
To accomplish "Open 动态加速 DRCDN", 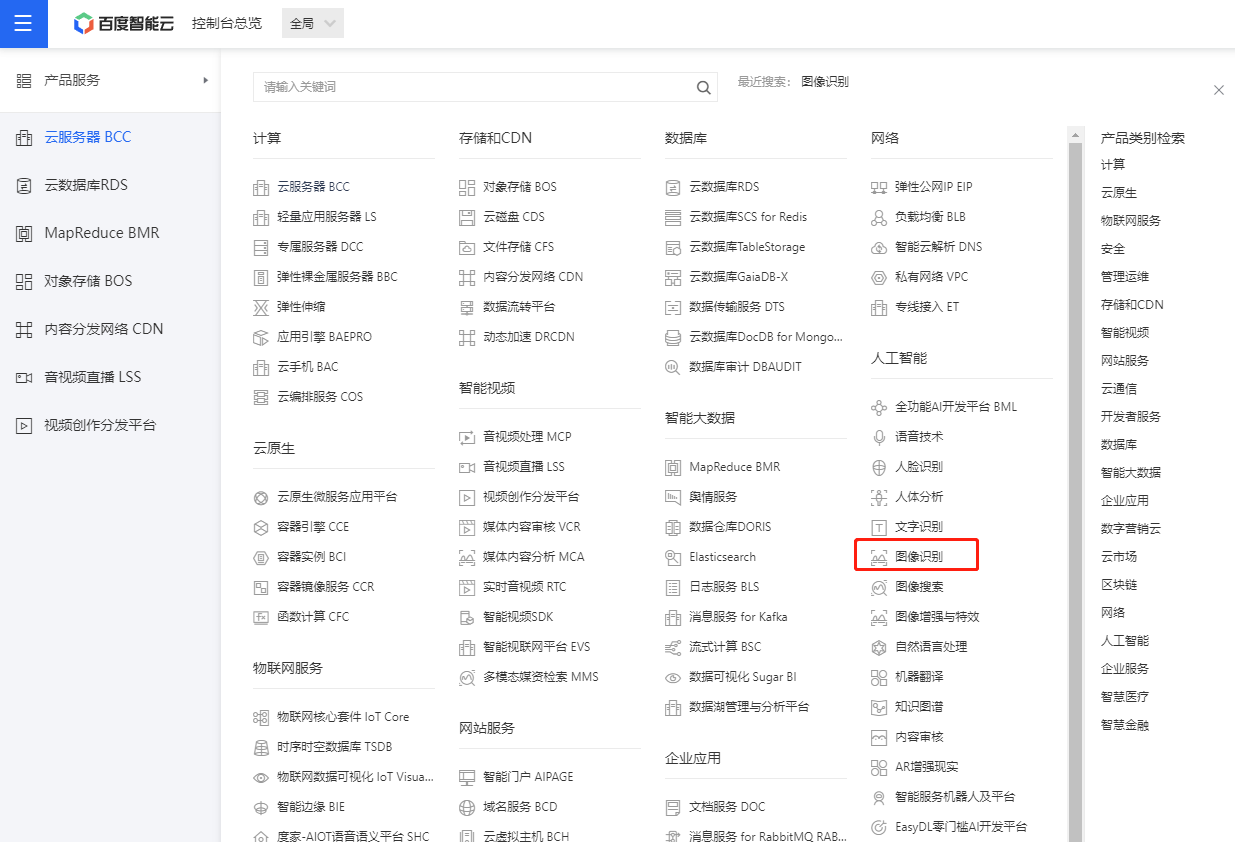I will pyautogui.click(x=529, y=337).
